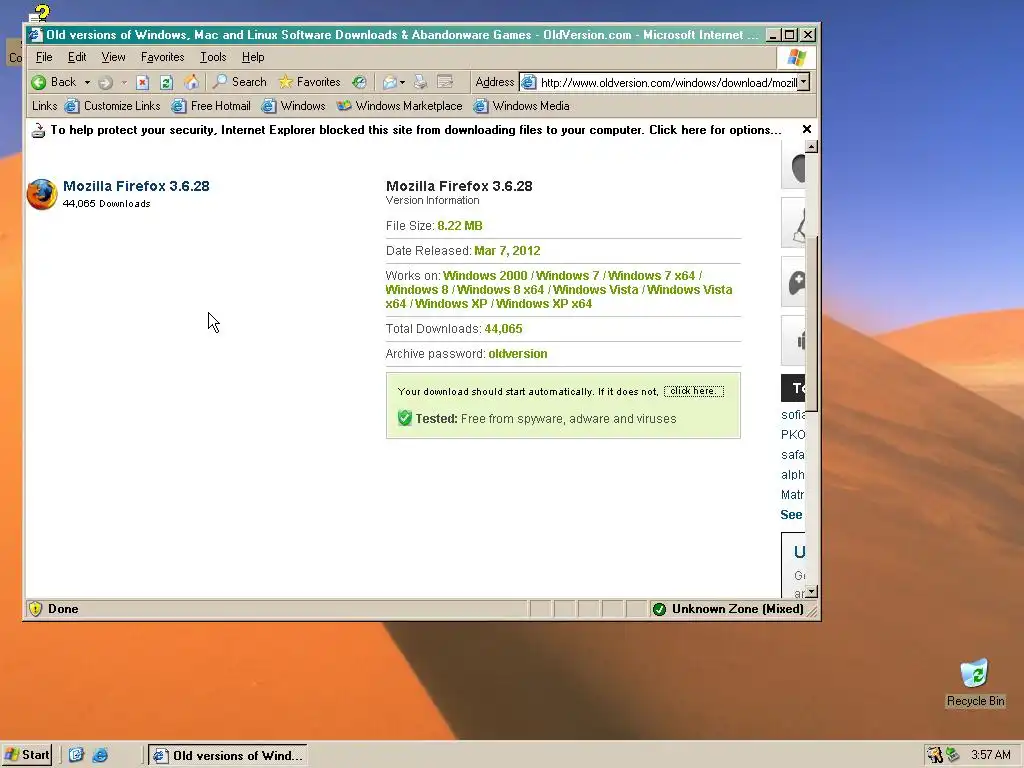
Task: Open the Favorites menu
Action: [x=162, y=57]
